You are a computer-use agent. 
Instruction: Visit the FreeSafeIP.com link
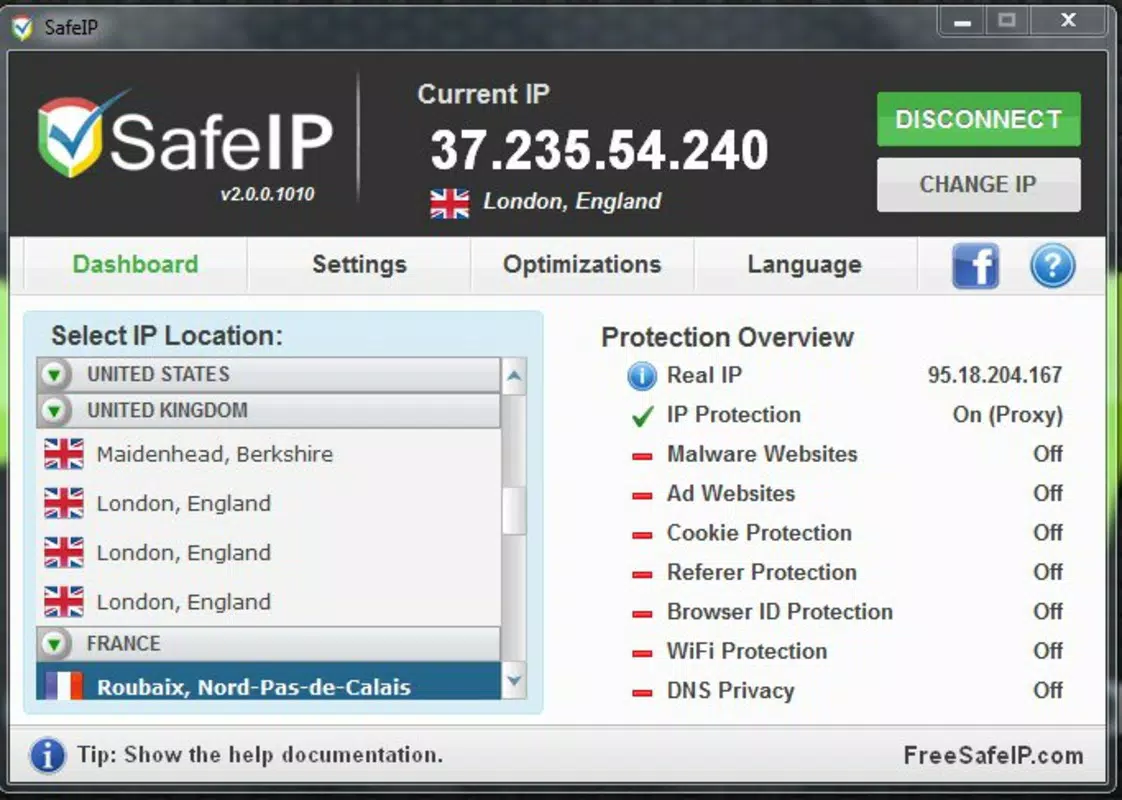click(x=993, y=756)
